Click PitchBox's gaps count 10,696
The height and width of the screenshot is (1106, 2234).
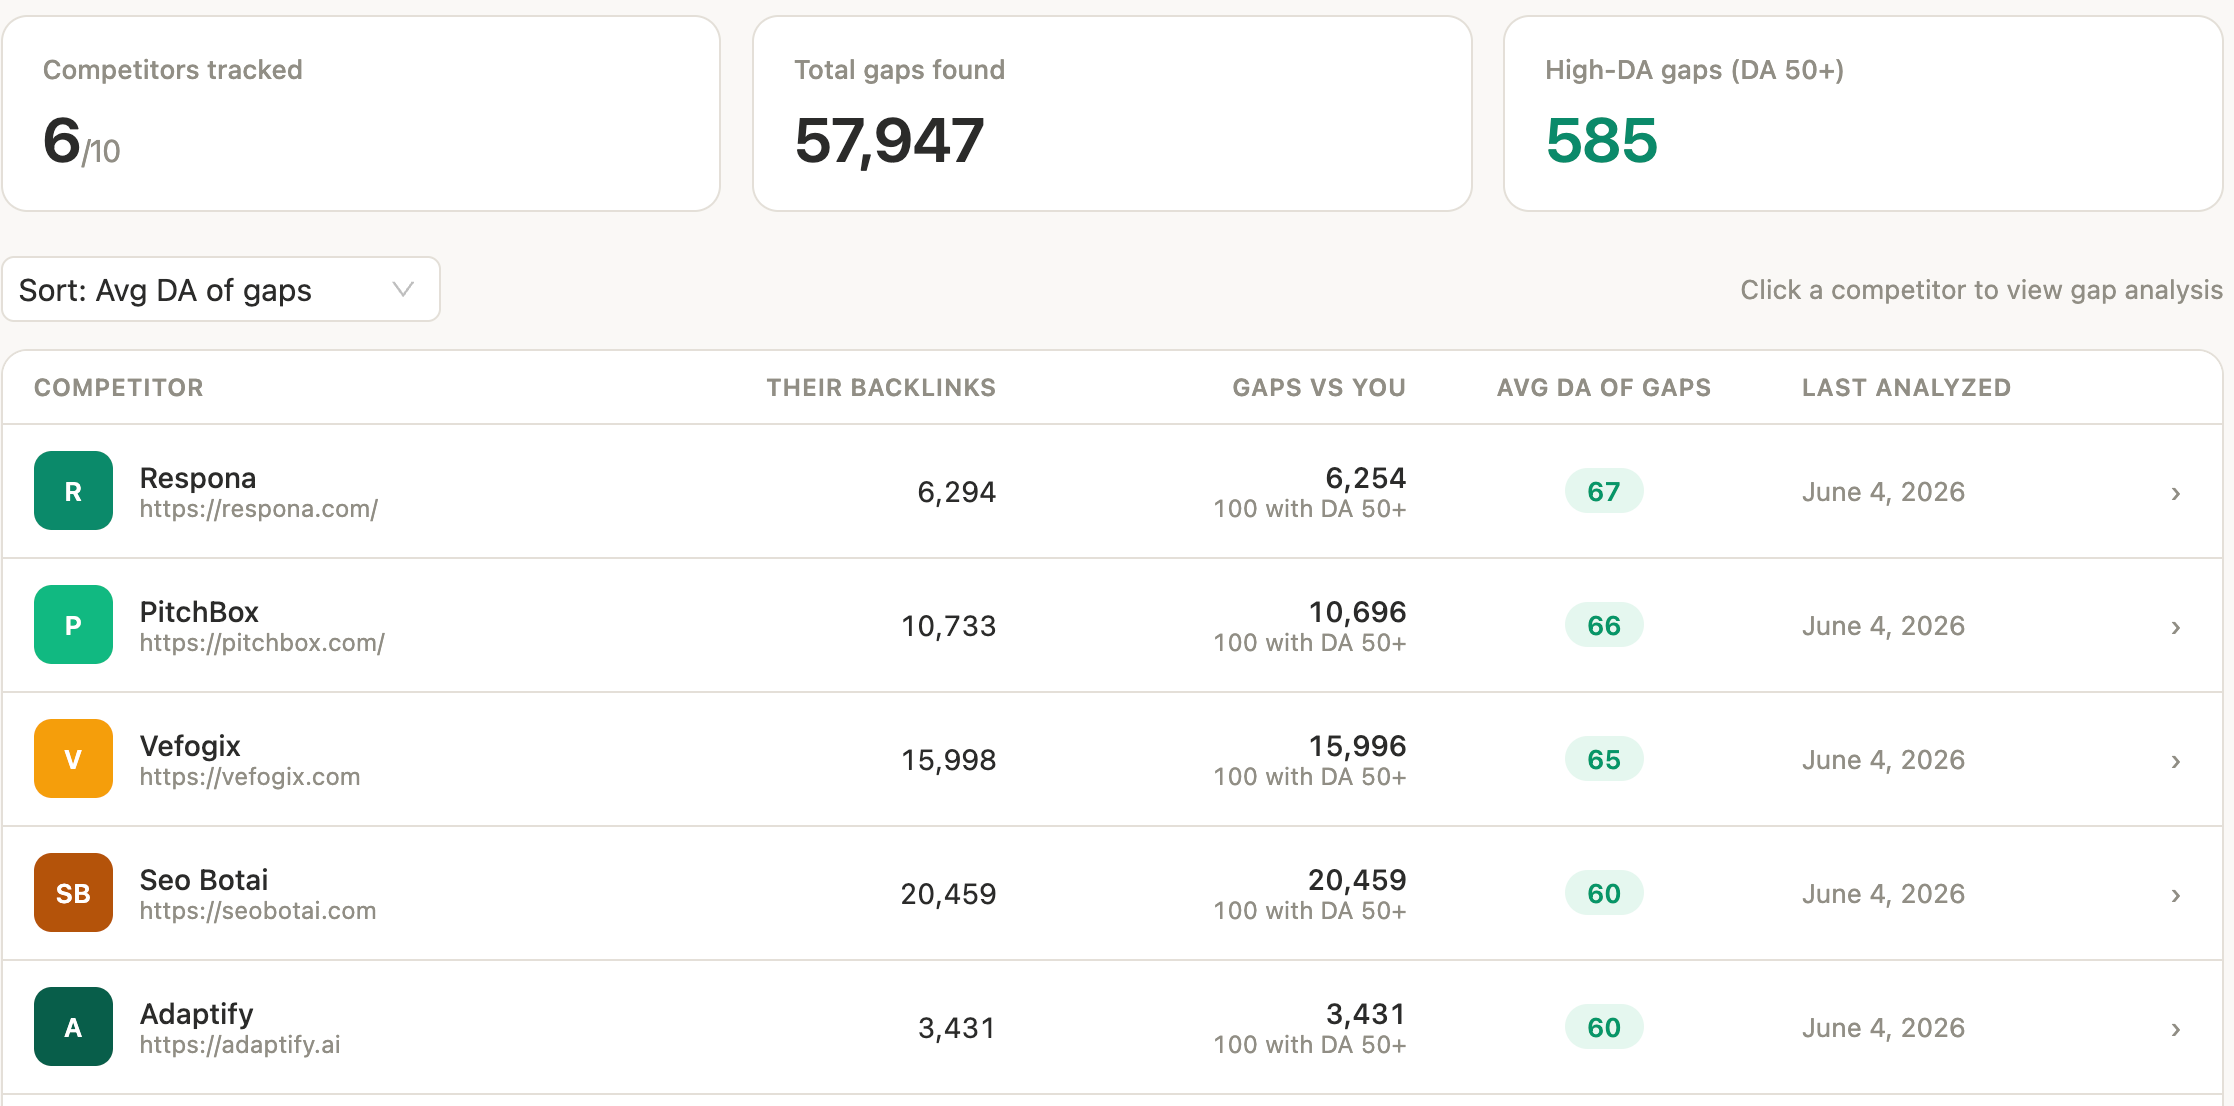click(x=1358, y=612)
